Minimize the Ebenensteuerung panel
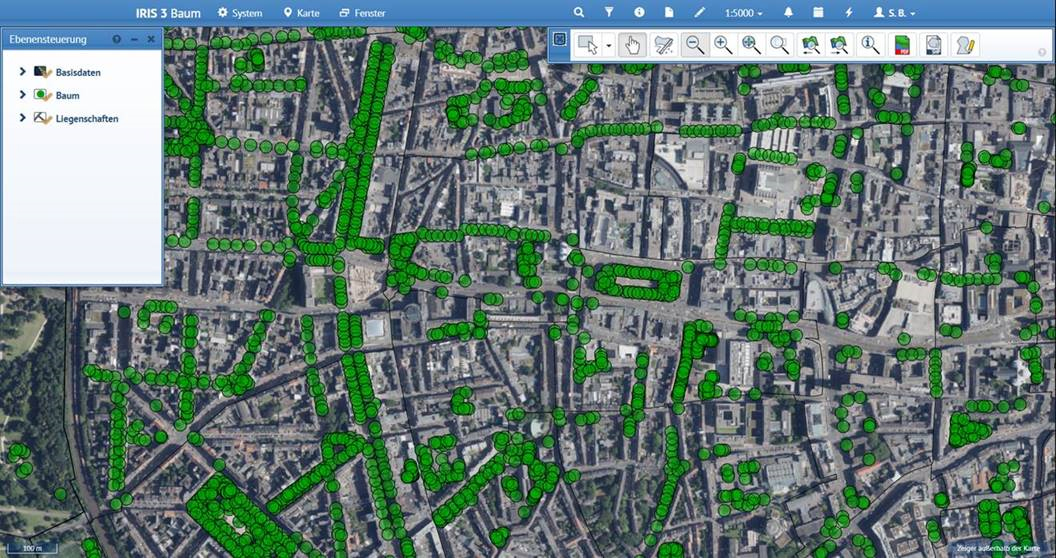 click(134, 39)
